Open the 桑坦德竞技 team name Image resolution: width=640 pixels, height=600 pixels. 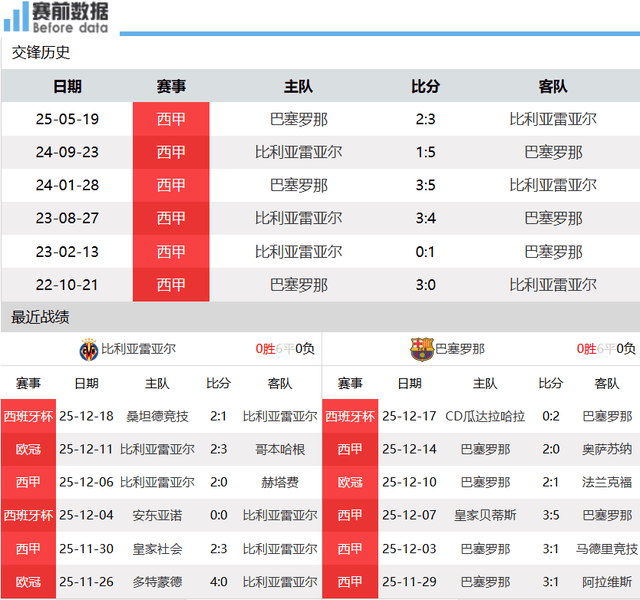point(157,416)
